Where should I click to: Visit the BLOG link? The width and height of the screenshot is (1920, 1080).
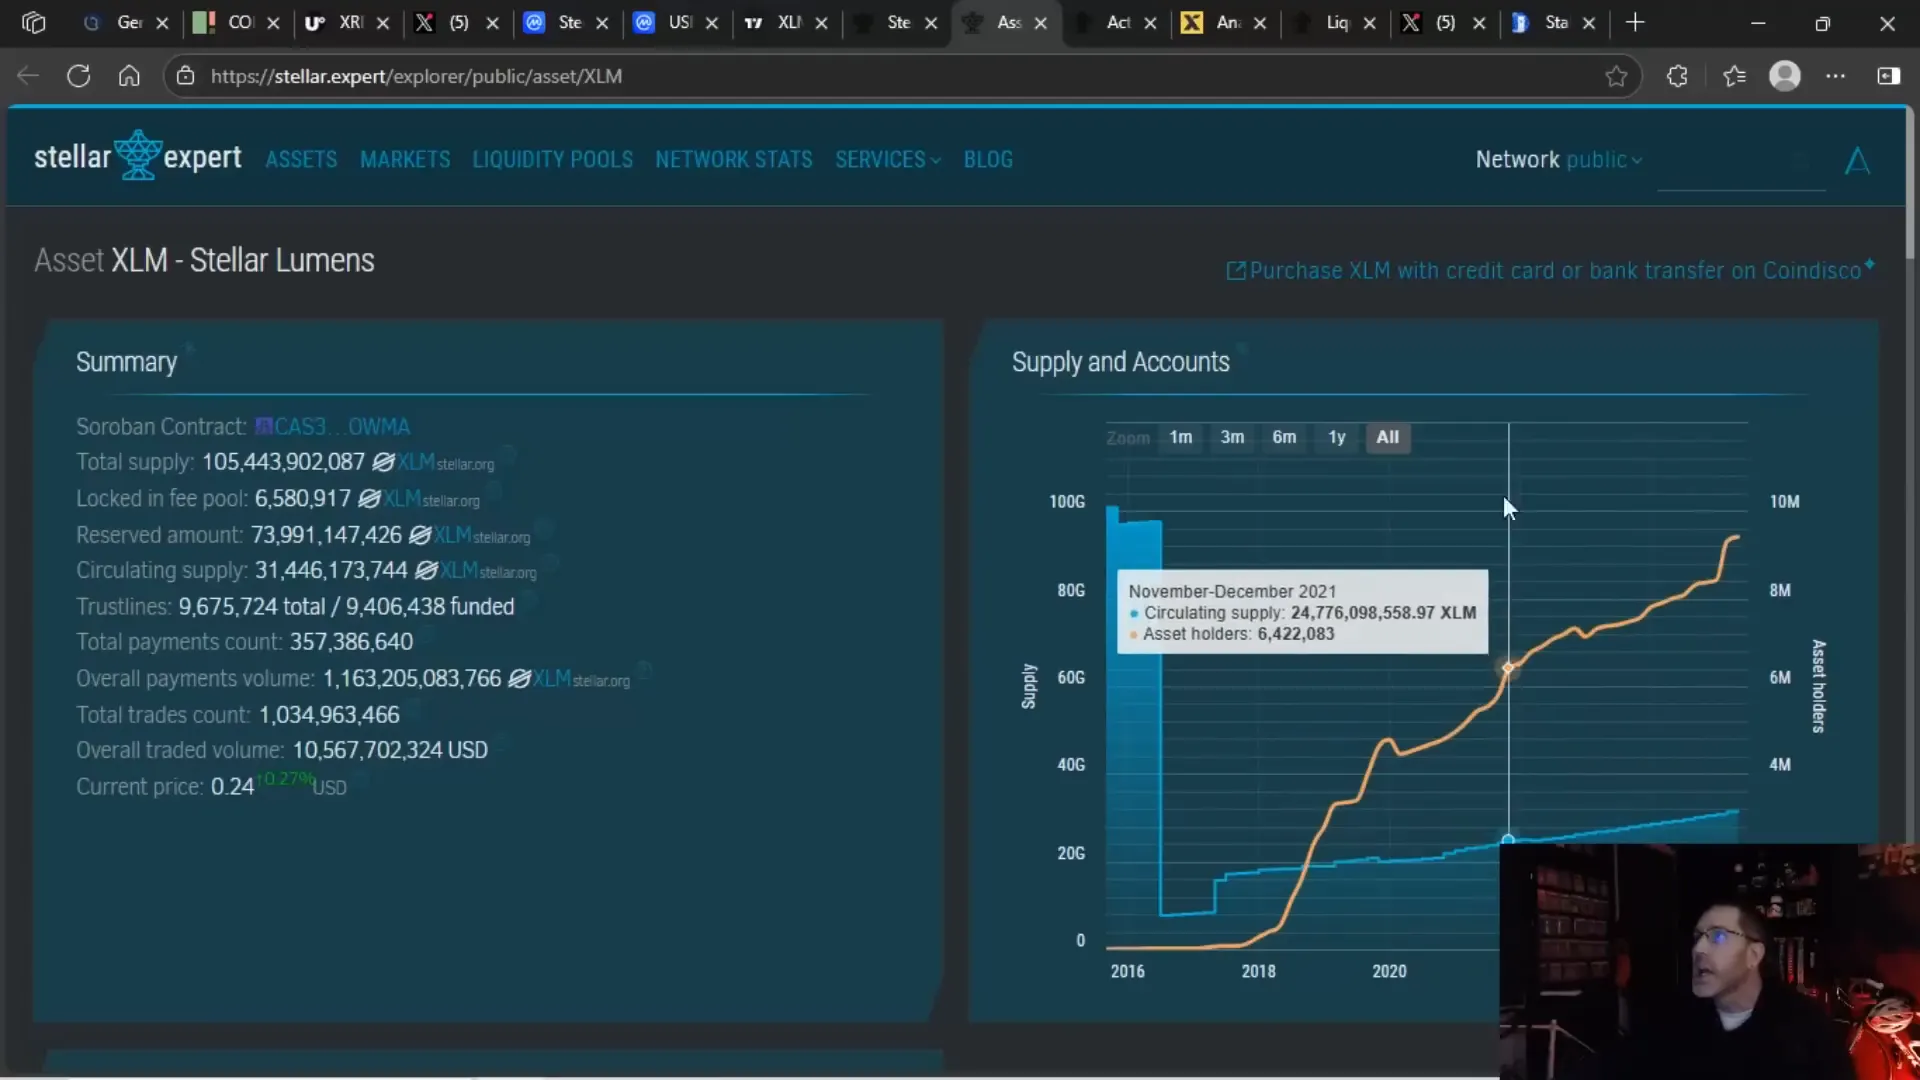(988, 160)
